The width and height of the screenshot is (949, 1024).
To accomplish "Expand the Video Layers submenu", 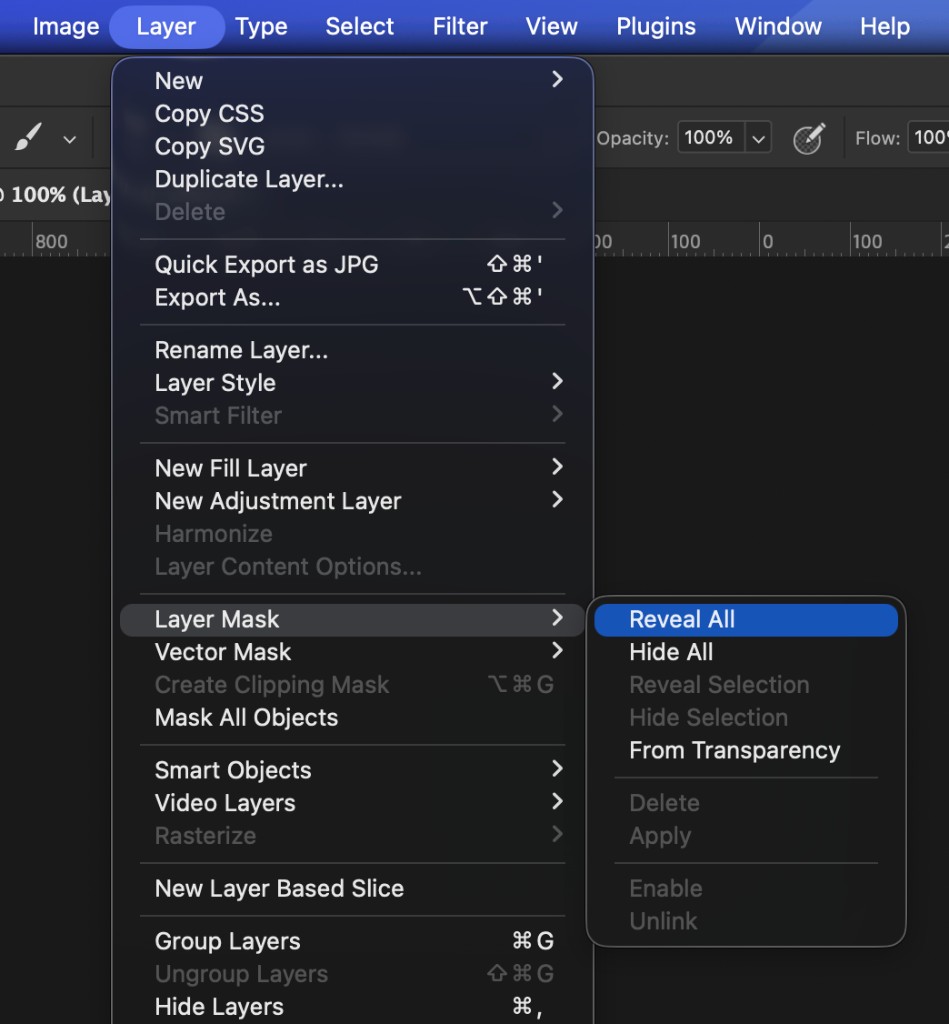I will [x=353, y=803].
